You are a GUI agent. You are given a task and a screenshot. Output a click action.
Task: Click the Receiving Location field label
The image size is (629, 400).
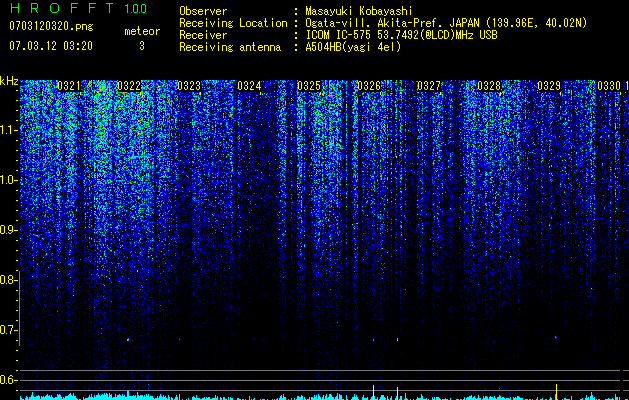[233, 23]
